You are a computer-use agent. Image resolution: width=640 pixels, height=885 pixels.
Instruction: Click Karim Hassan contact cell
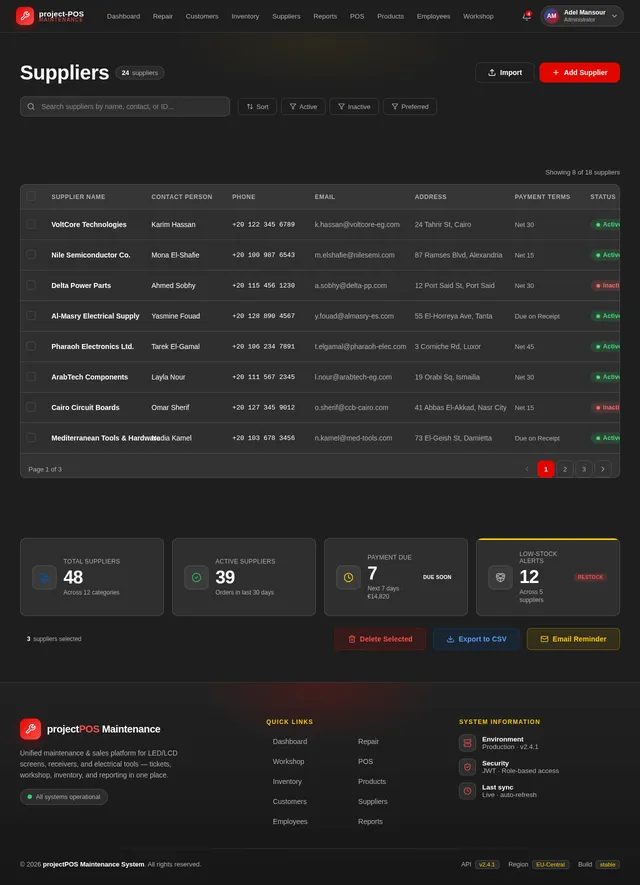[x=173, y=224]
